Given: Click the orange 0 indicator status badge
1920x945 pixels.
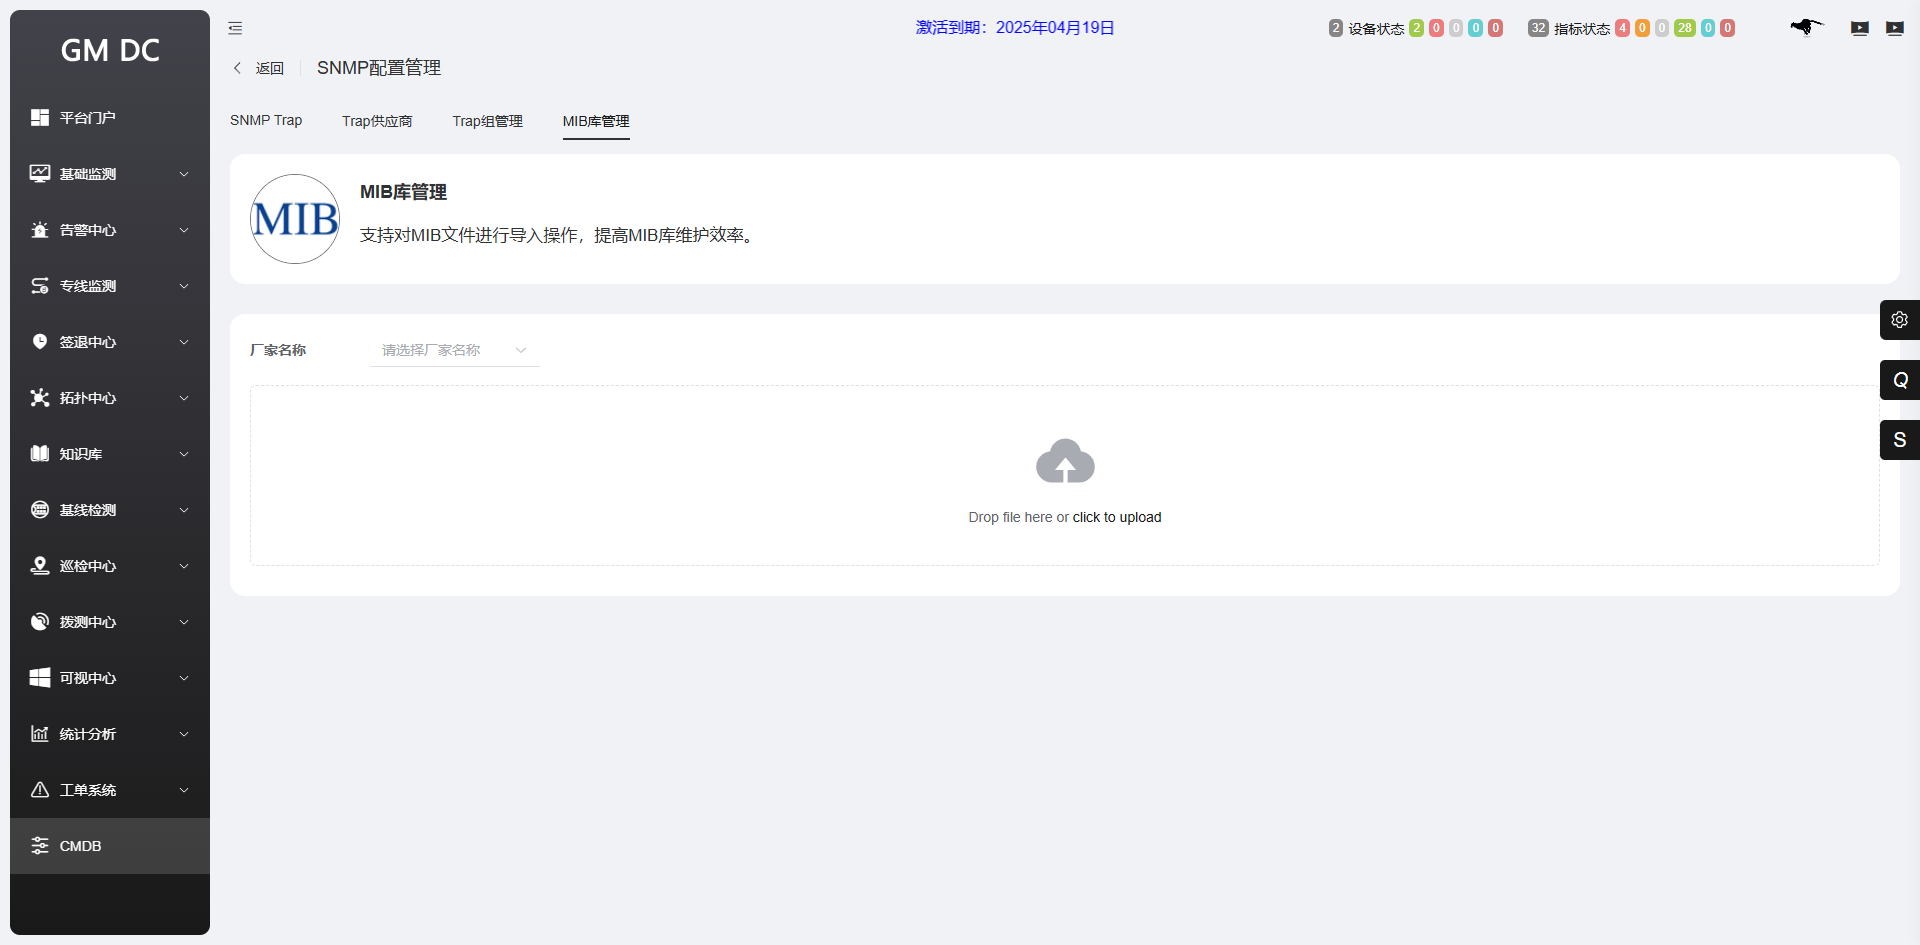Looking at the screenshot, I should (x=1642, y=28).
